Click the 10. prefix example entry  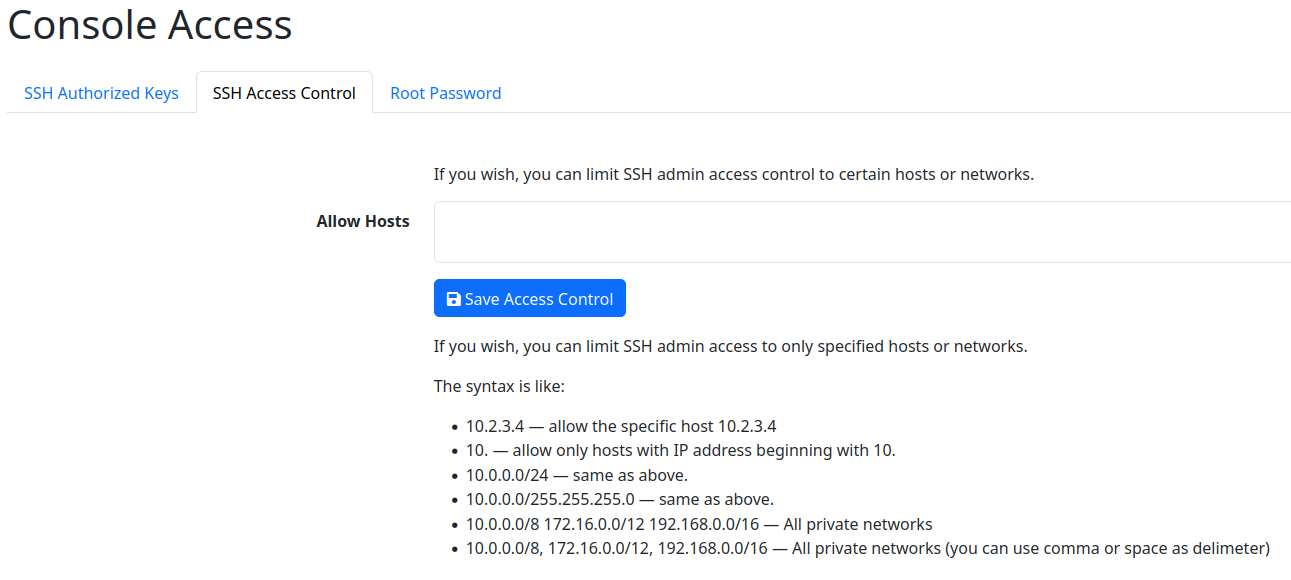coord(680,450)
